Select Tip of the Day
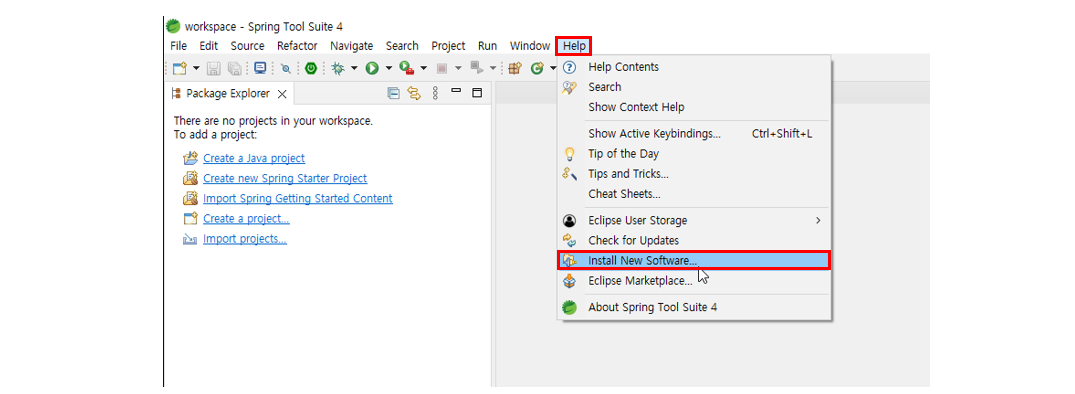The height and width of the screenshot is (394, 1075). tap(694, 153)
